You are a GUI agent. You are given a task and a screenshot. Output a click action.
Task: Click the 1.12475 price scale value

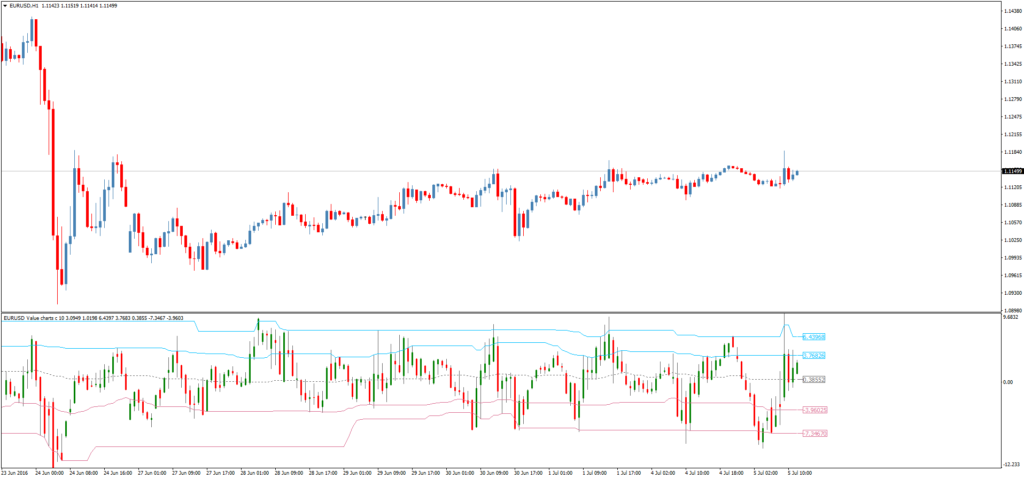click(x=1010, y=117)
